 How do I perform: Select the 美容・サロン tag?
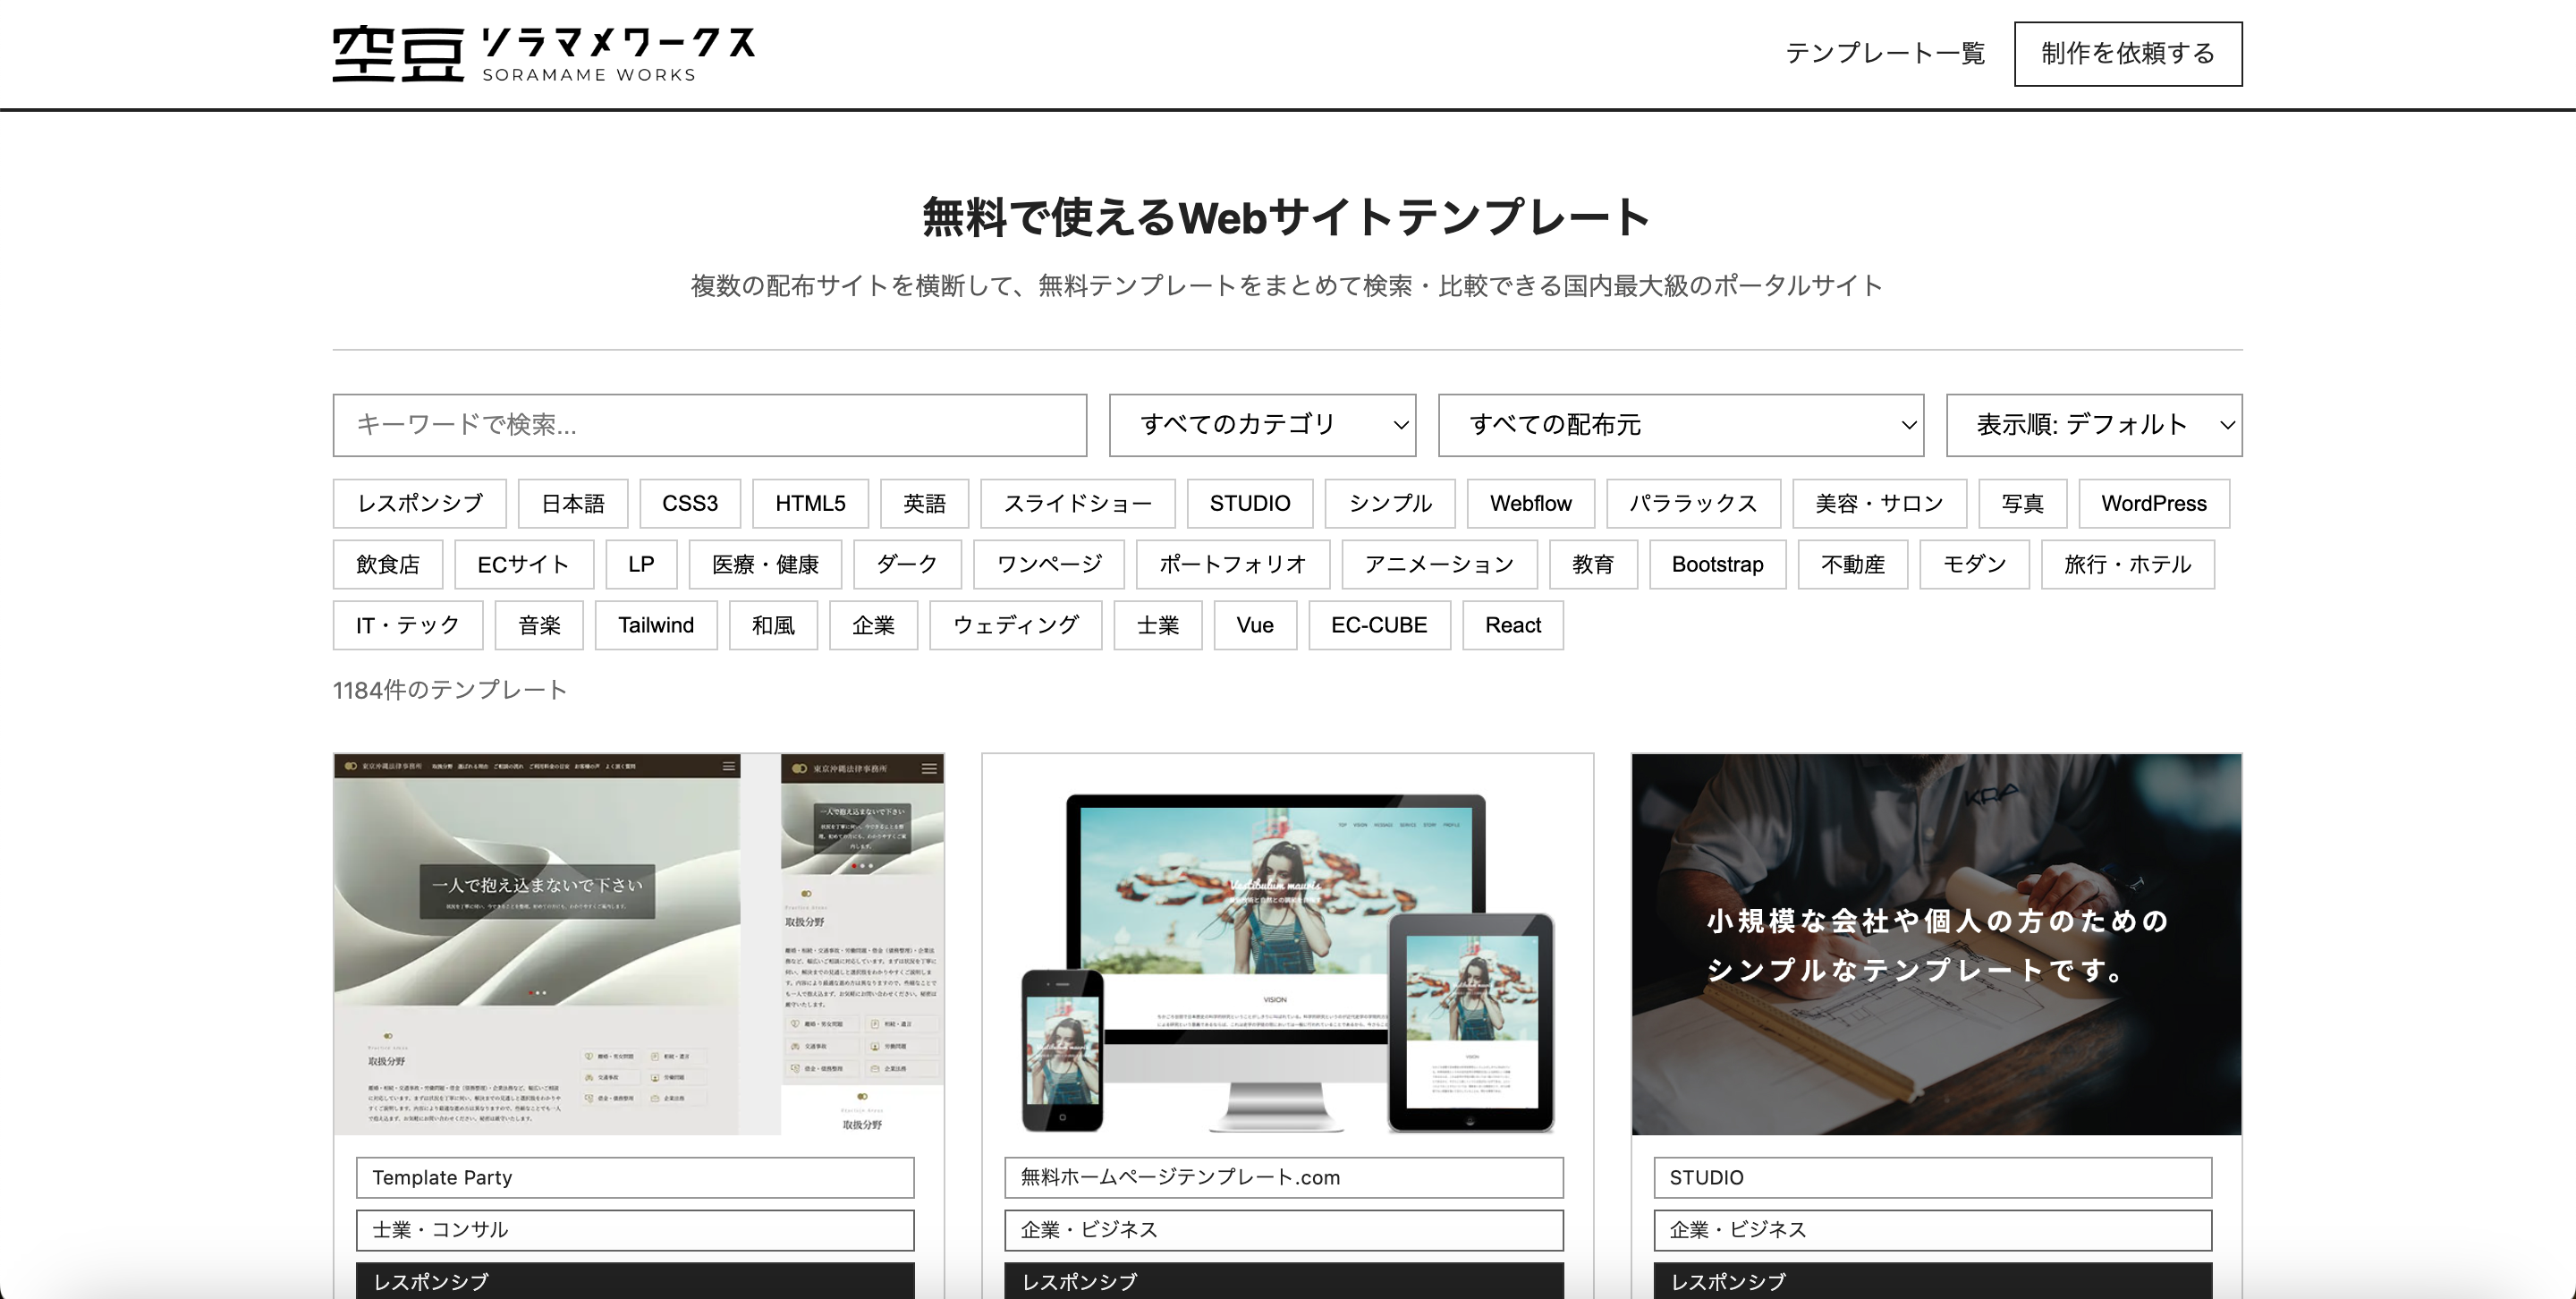click(1878, 503)
